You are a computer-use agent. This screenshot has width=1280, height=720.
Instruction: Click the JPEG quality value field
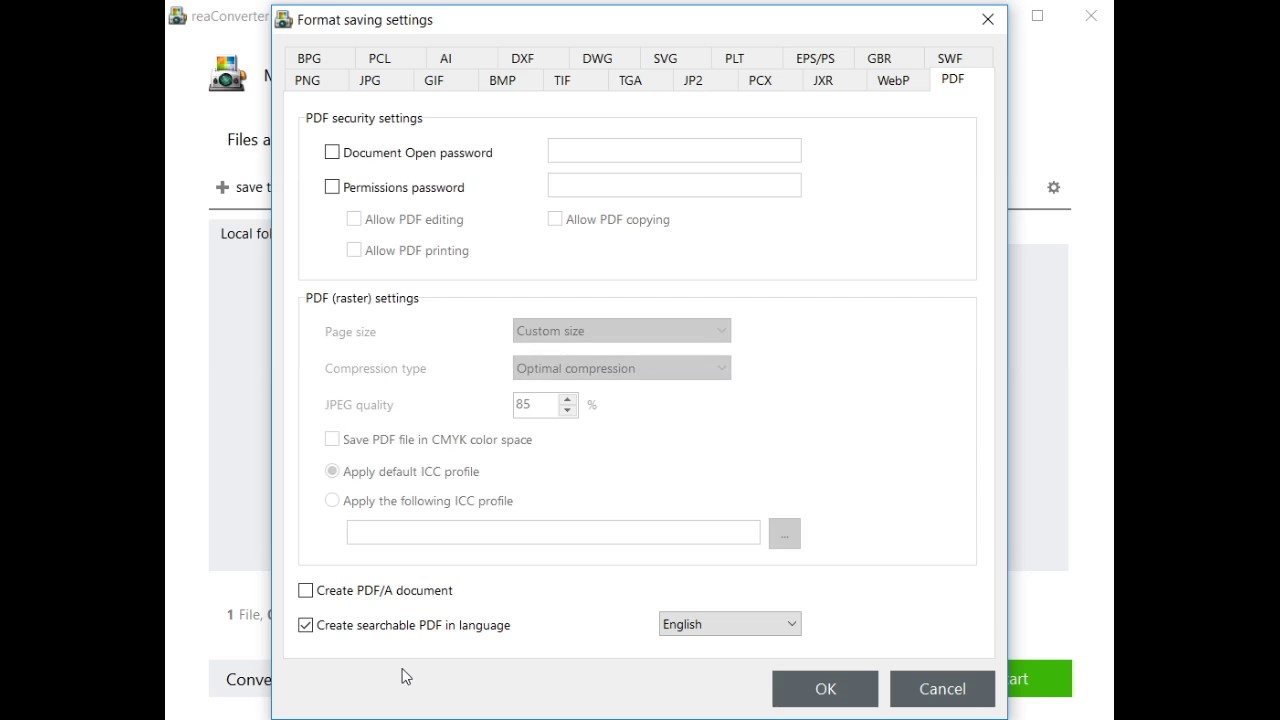point(536,404)
